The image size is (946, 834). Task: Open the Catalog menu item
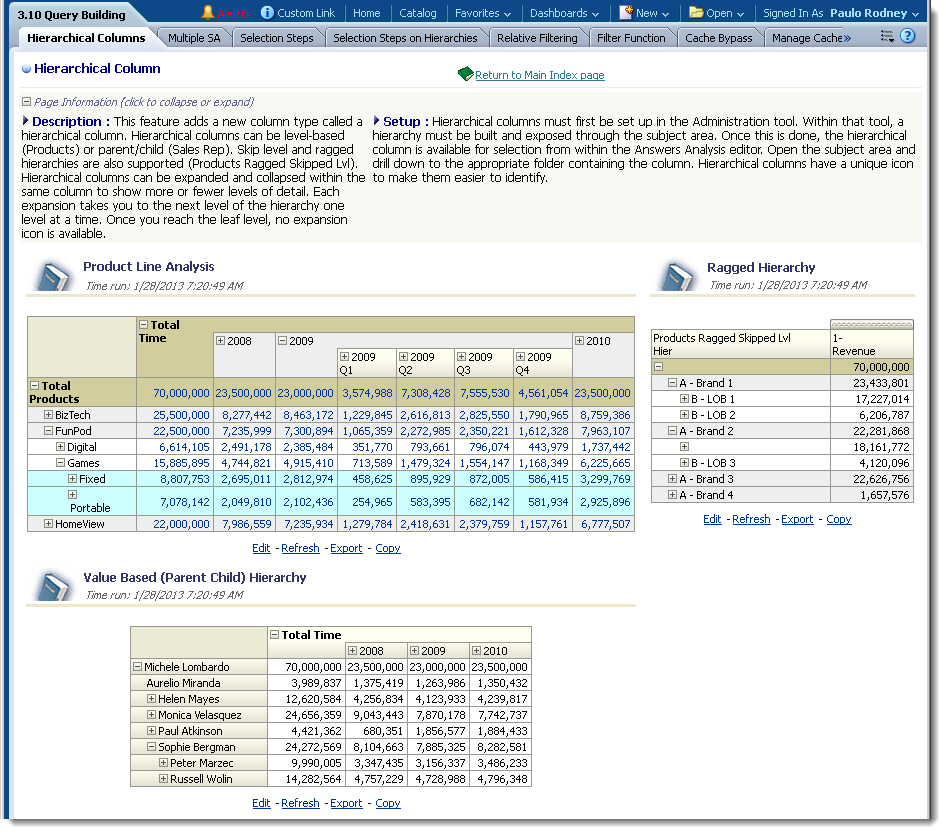click(419, 13)
